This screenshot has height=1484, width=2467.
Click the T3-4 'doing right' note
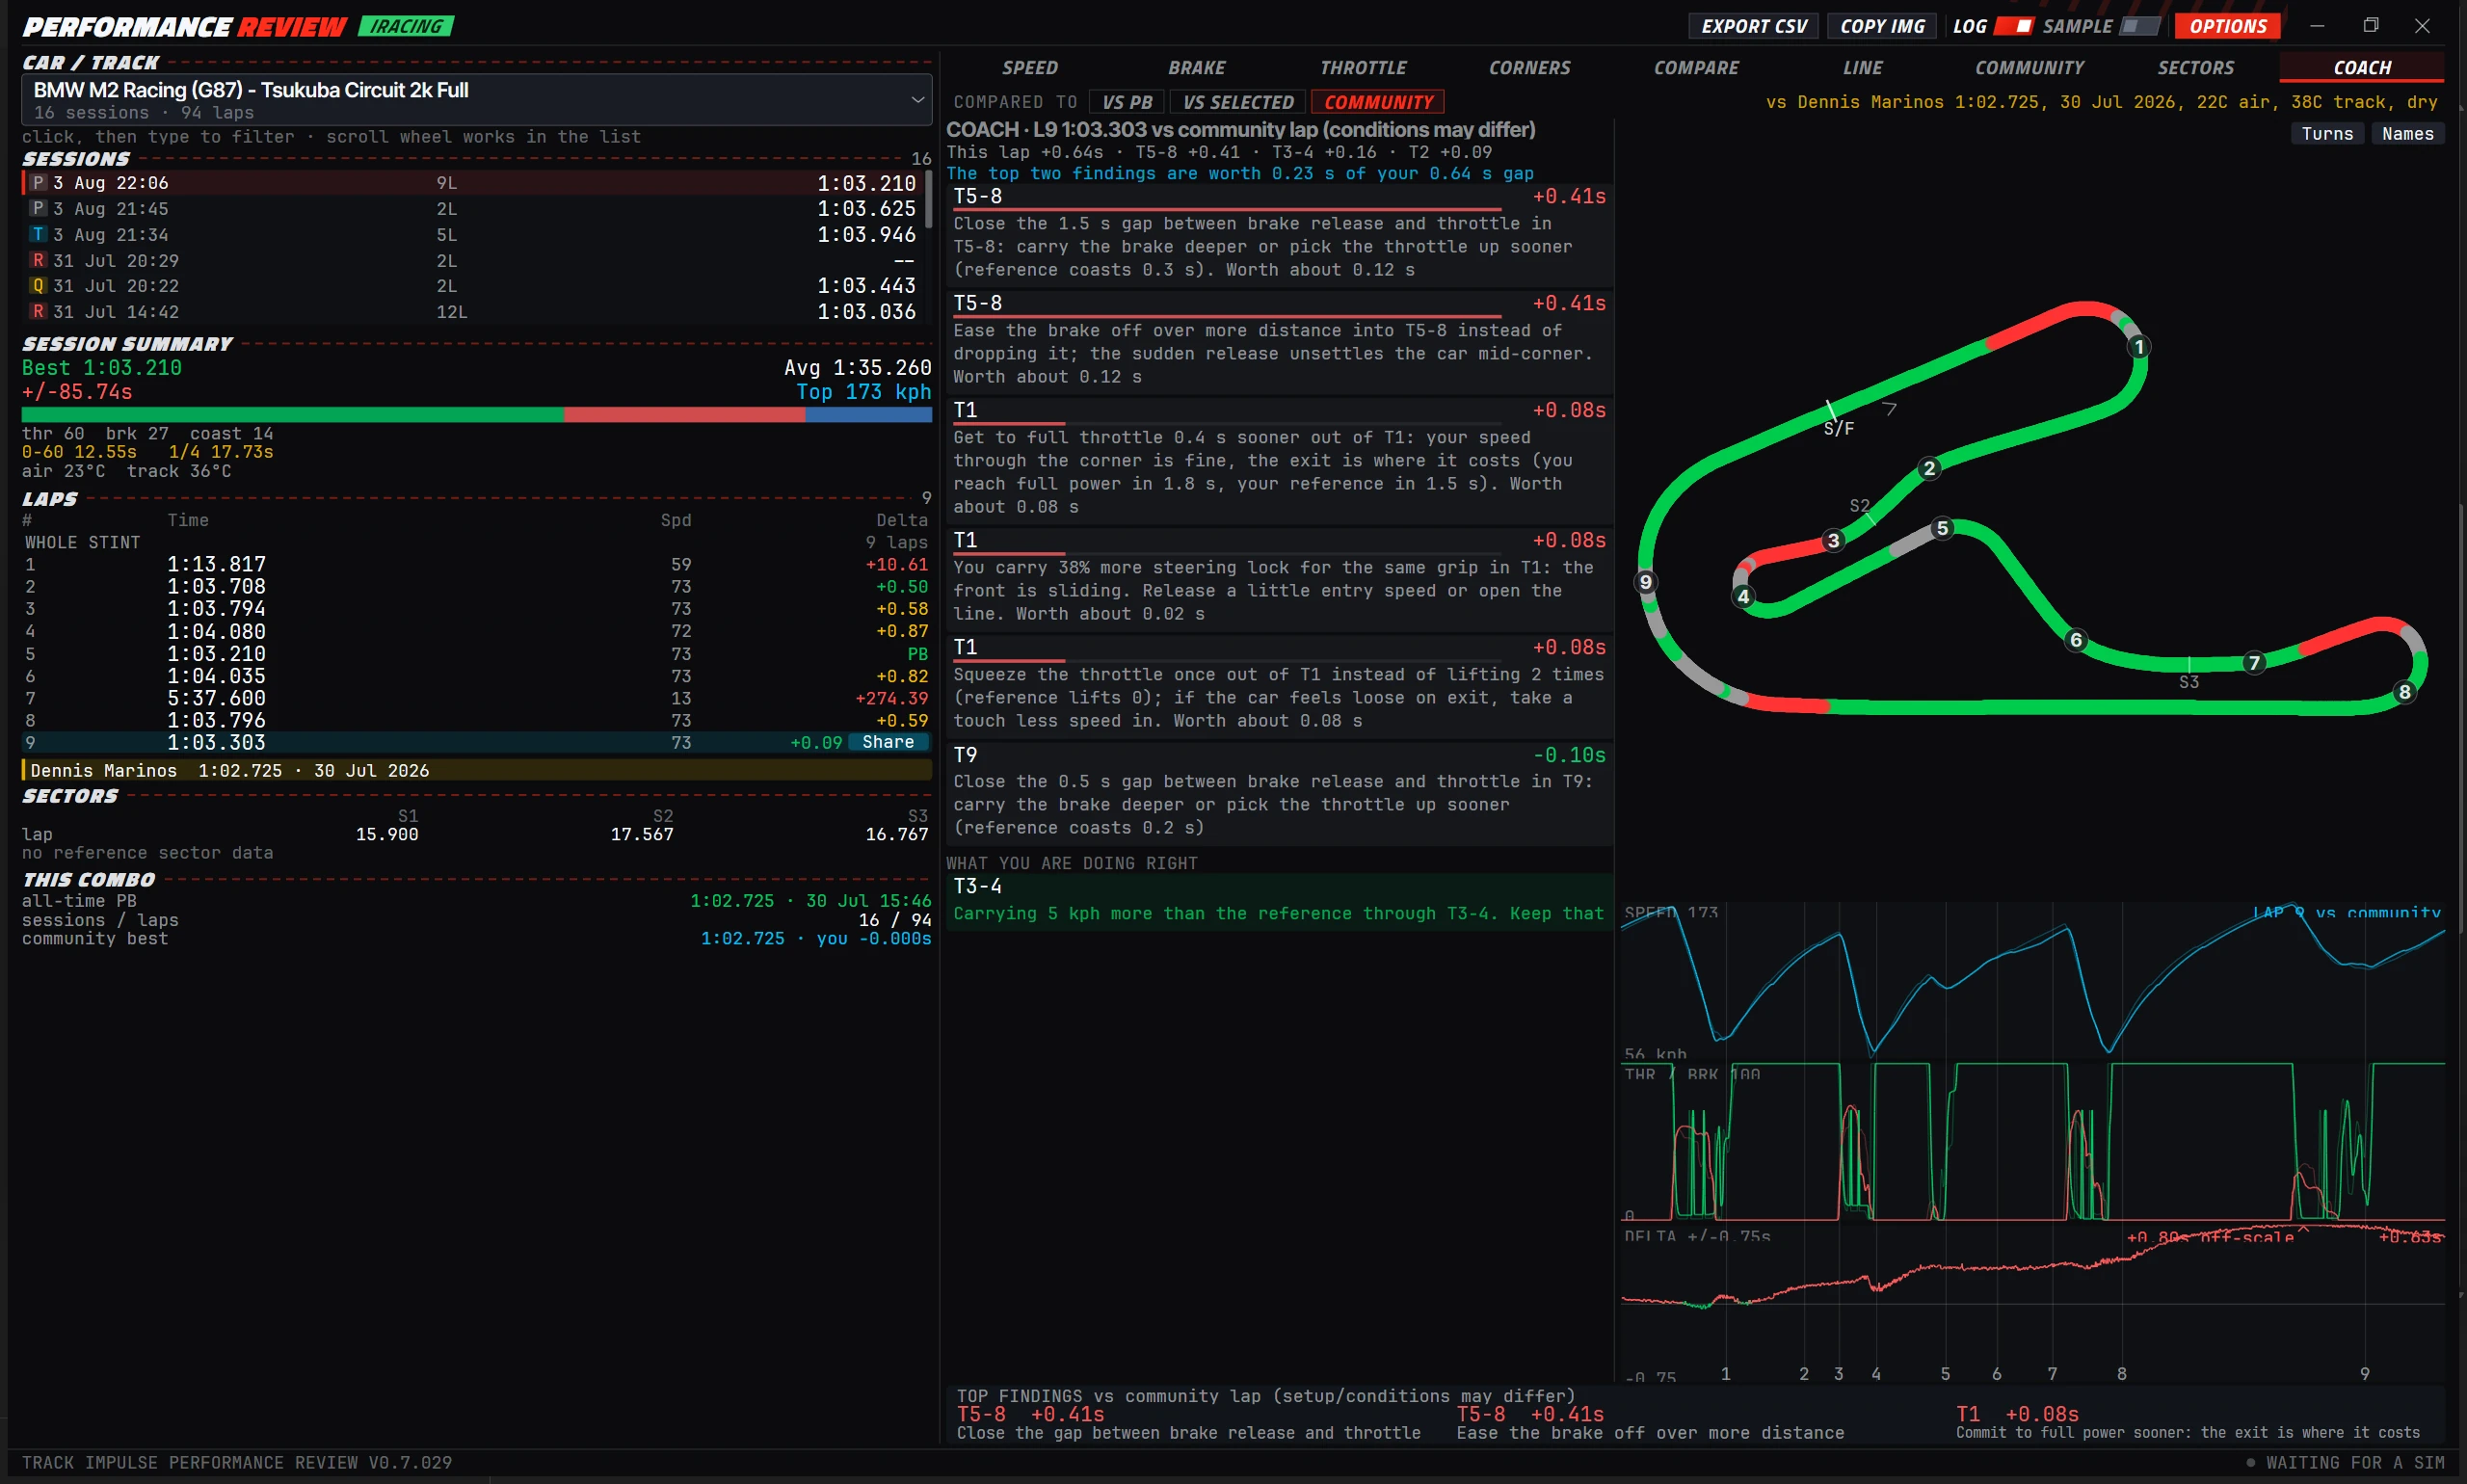(x=1279, y=901)
